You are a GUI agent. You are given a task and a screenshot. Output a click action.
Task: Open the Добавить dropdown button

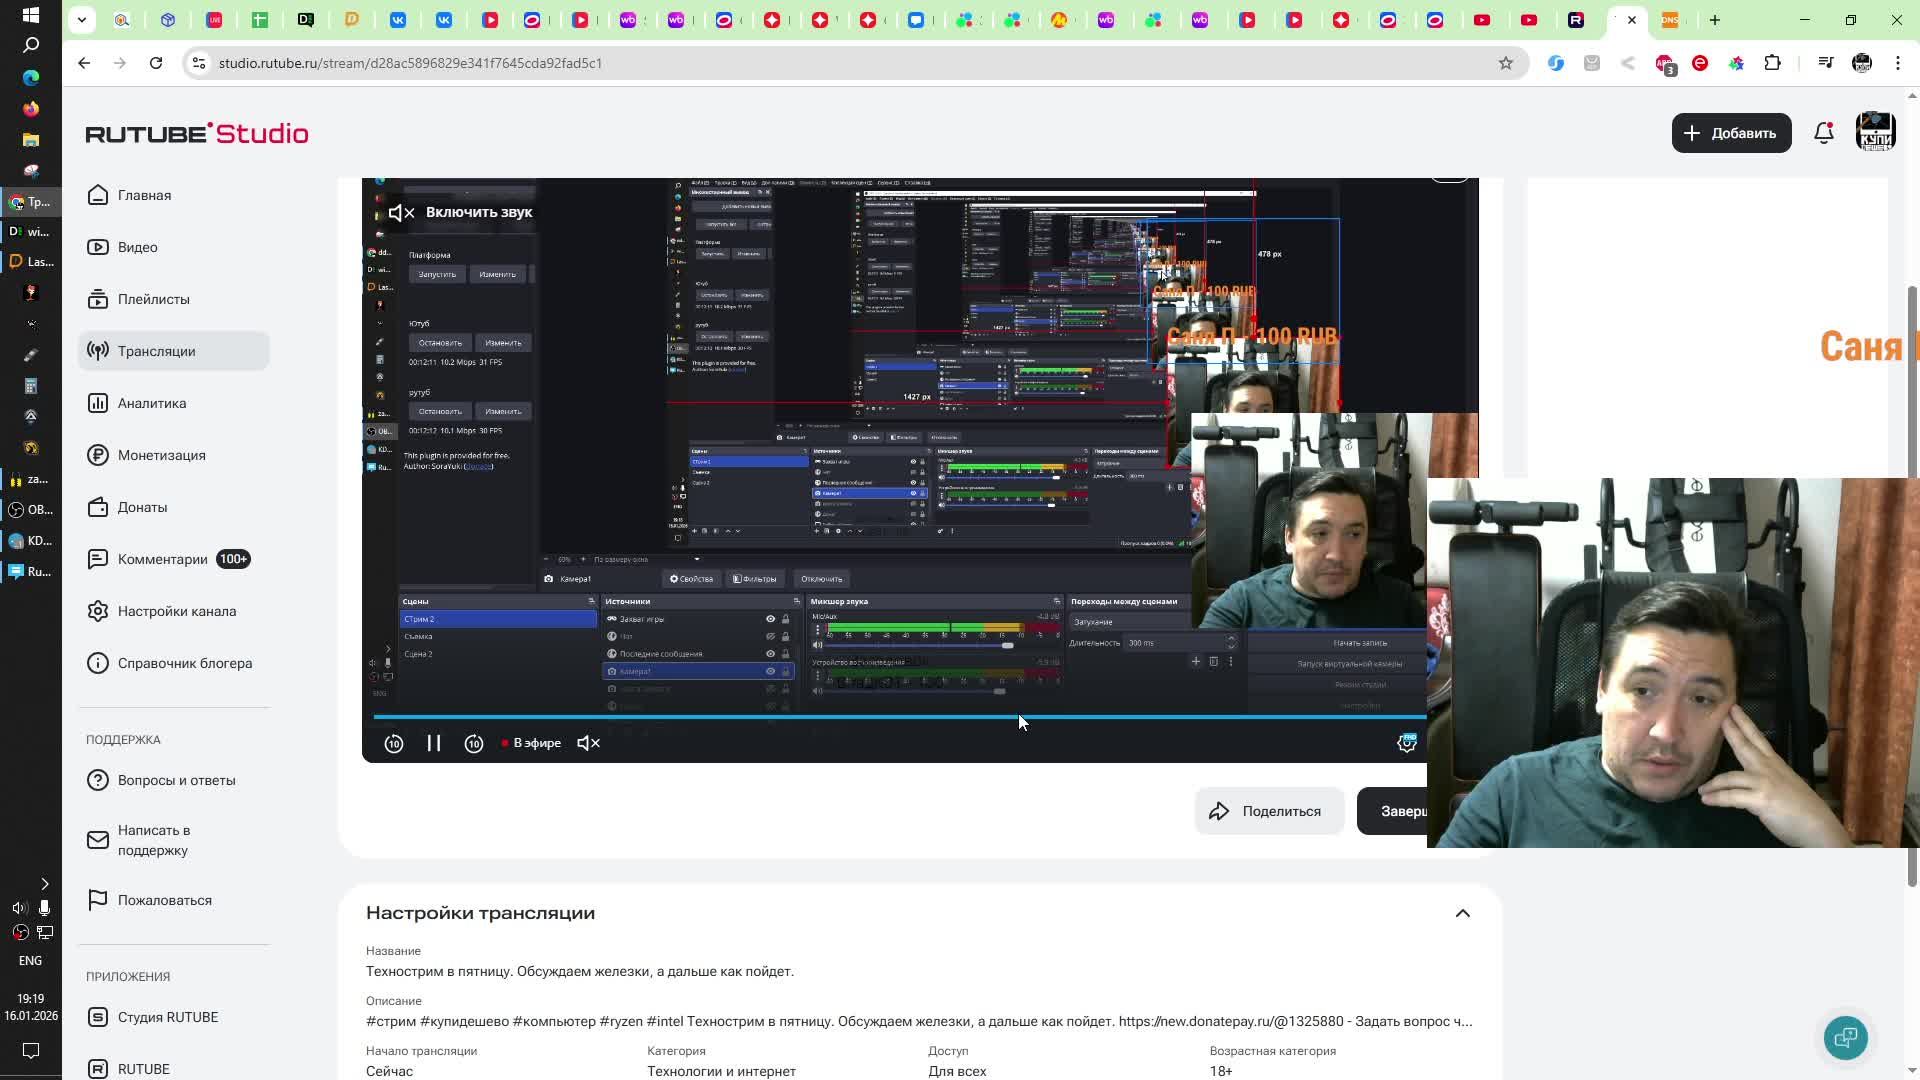click(1731, 133)
